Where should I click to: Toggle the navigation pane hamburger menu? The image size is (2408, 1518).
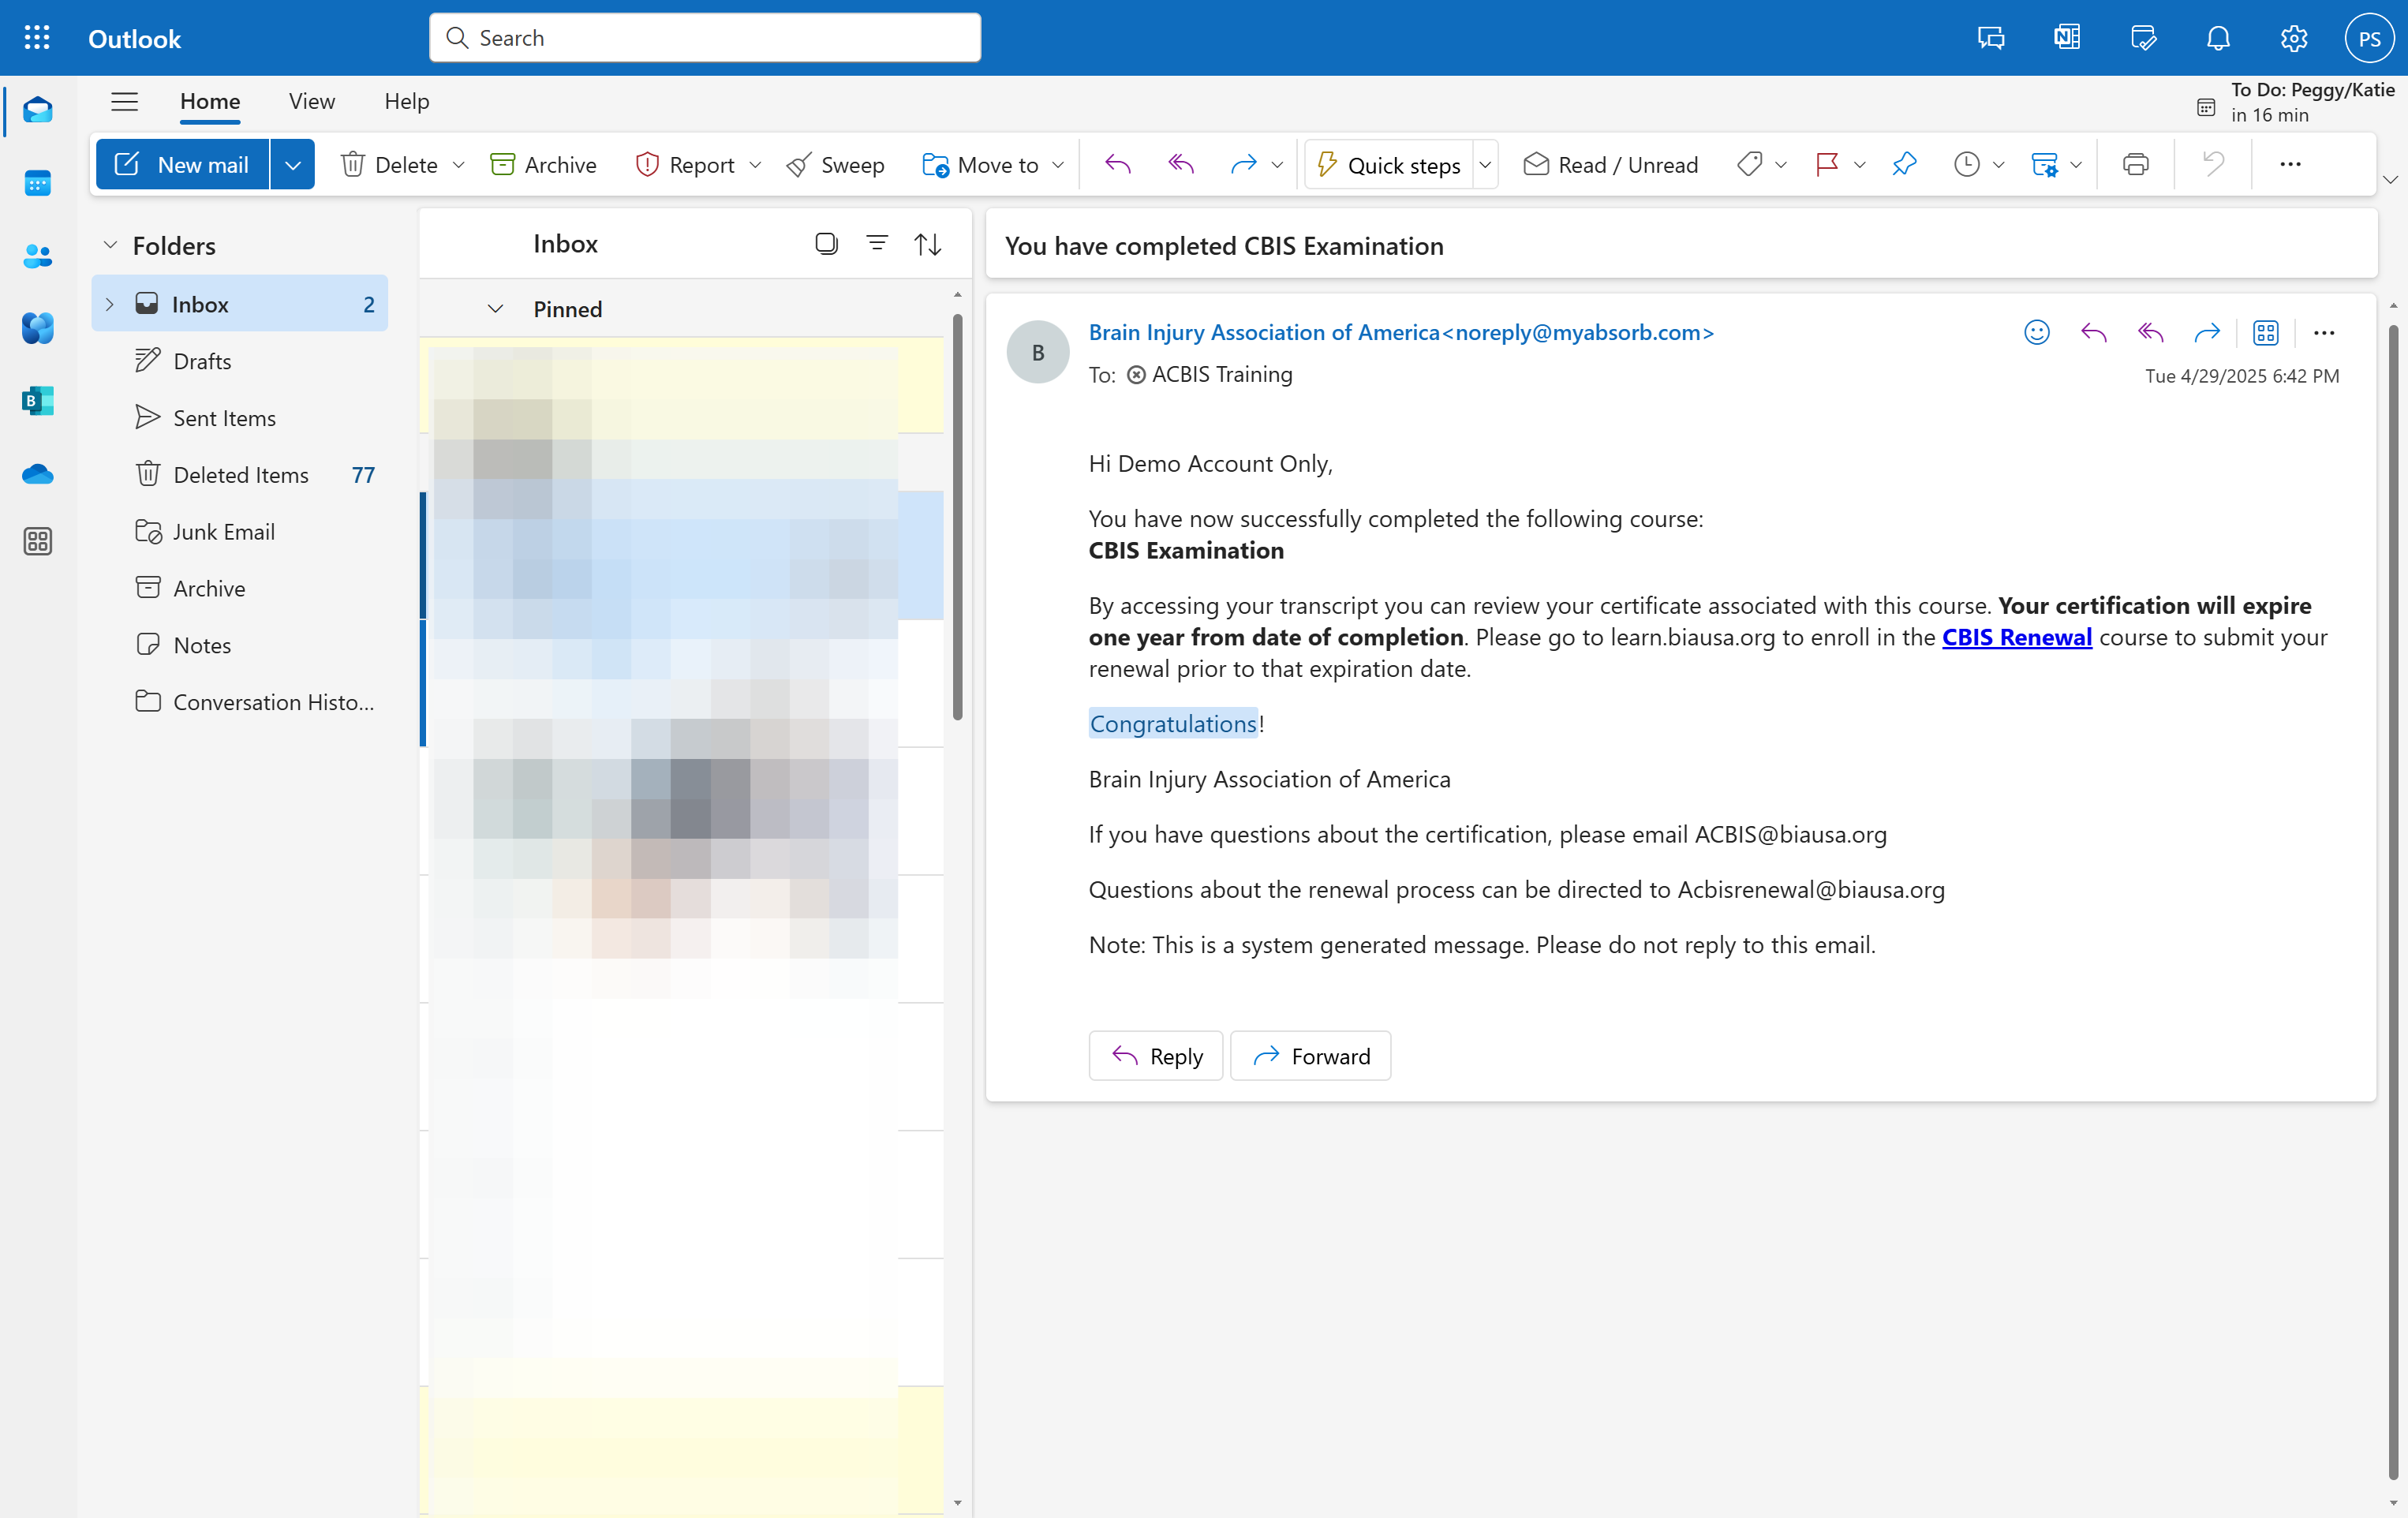pos(124,101)
